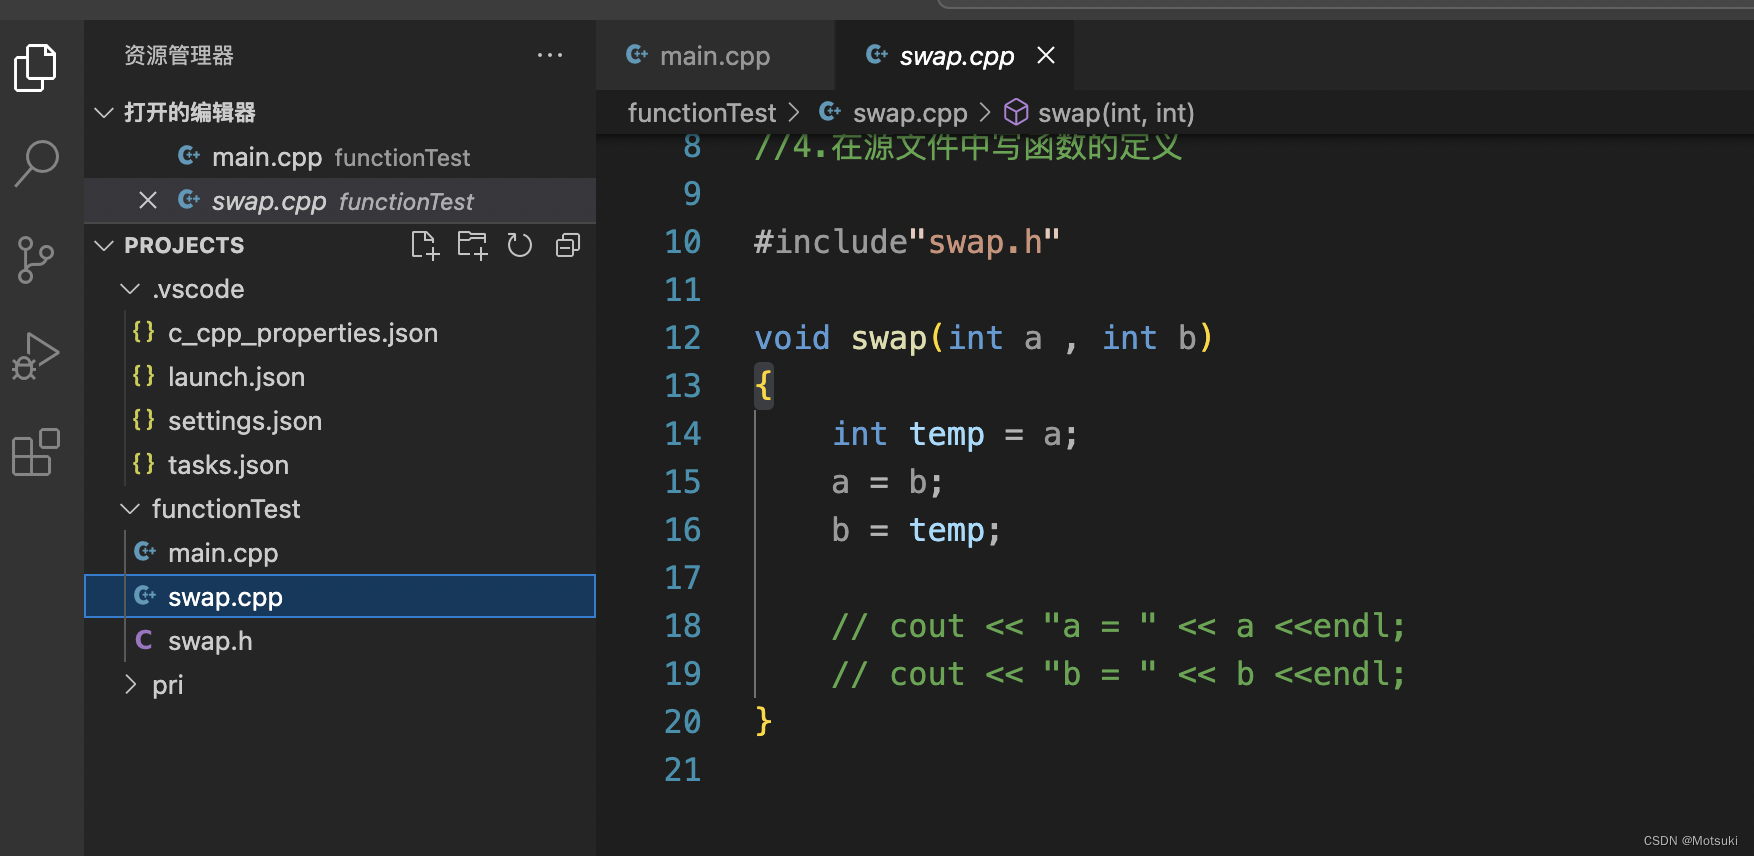Click the C icon beside swap.h

144,640
